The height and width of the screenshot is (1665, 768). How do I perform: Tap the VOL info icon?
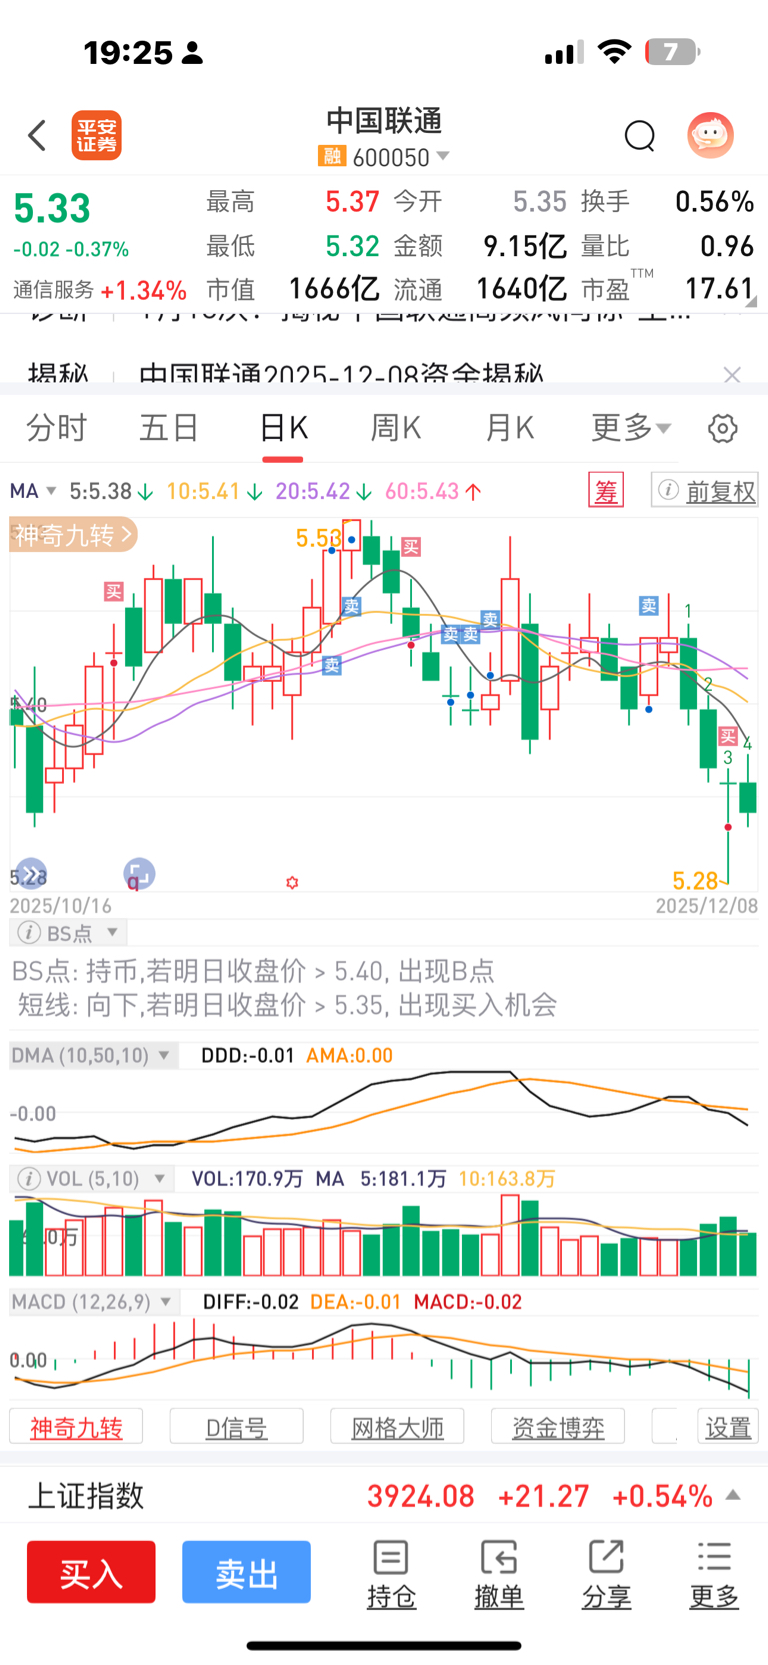tap(30, 1178)
